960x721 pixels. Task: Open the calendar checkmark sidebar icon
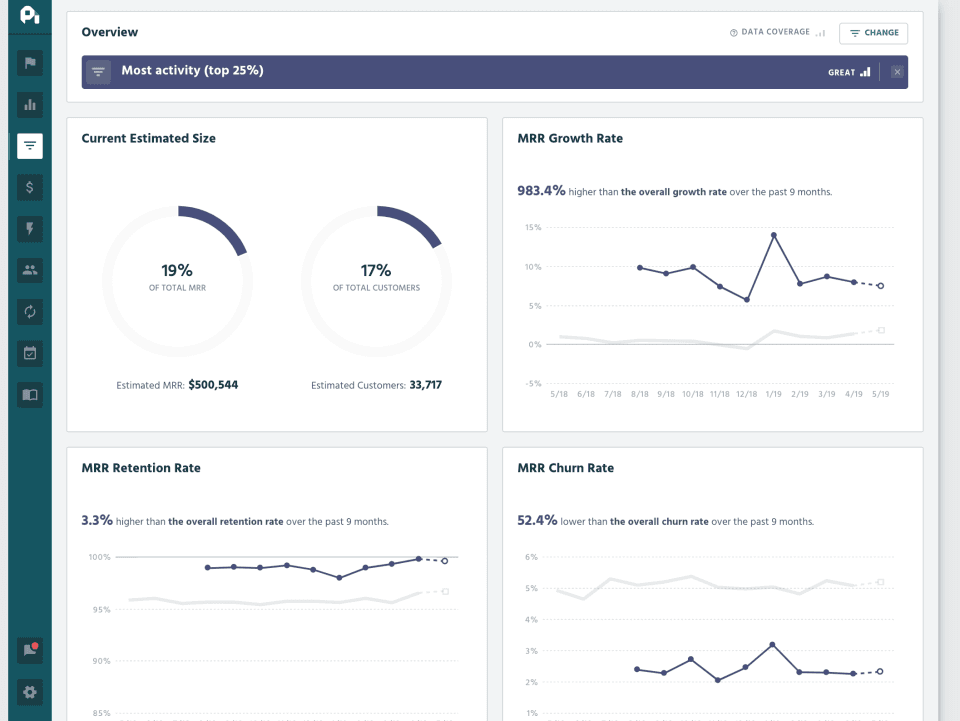(x=30, y=353)
